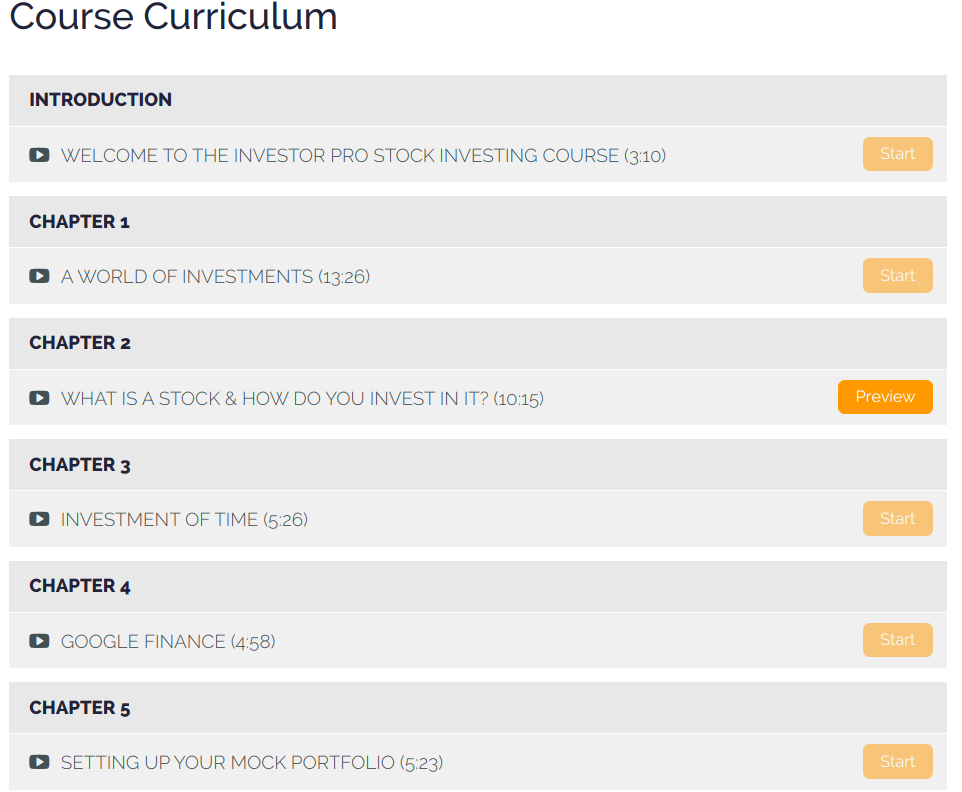Screen dimensions: 962x792
Task: Open What Is a Stock lesson title
Action: click(x=302, y=398)
